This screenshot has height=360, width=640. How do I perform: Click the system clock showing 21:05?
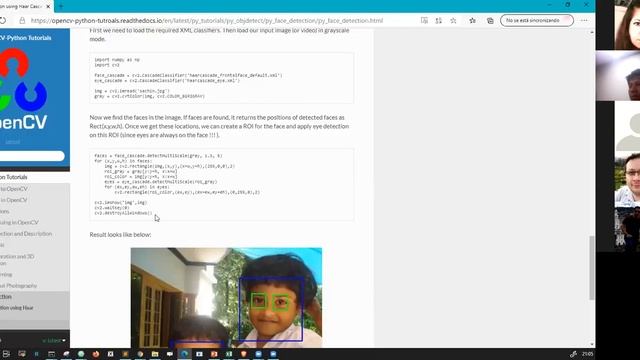588,354
